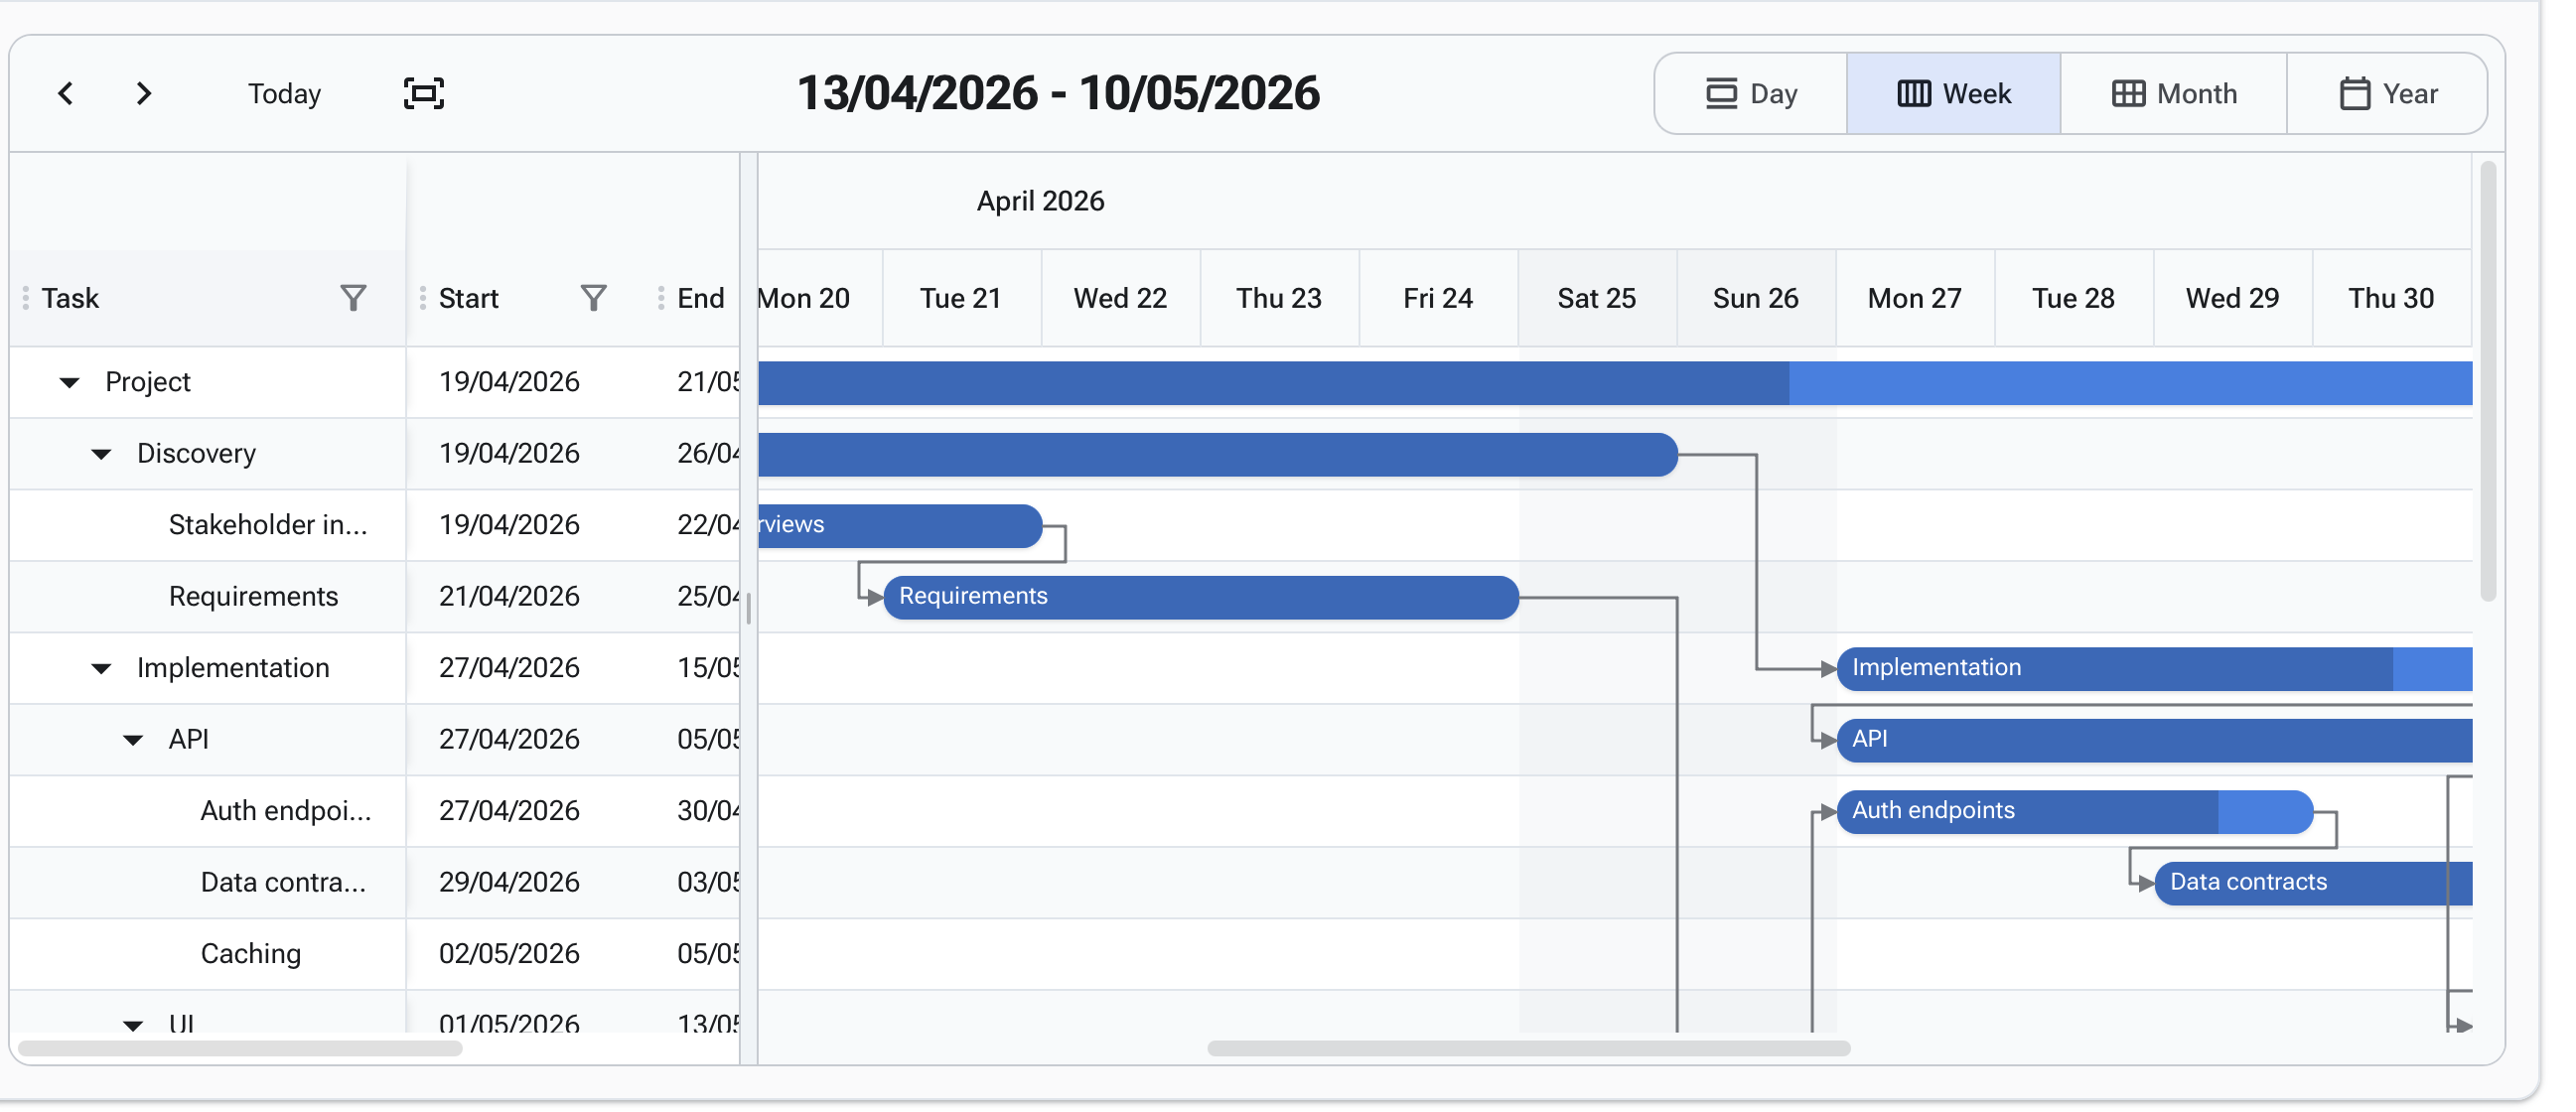This screenshot has width=2576, height=1112.
Task: Collapse the Implementation task group
Action: pos(101,668)
